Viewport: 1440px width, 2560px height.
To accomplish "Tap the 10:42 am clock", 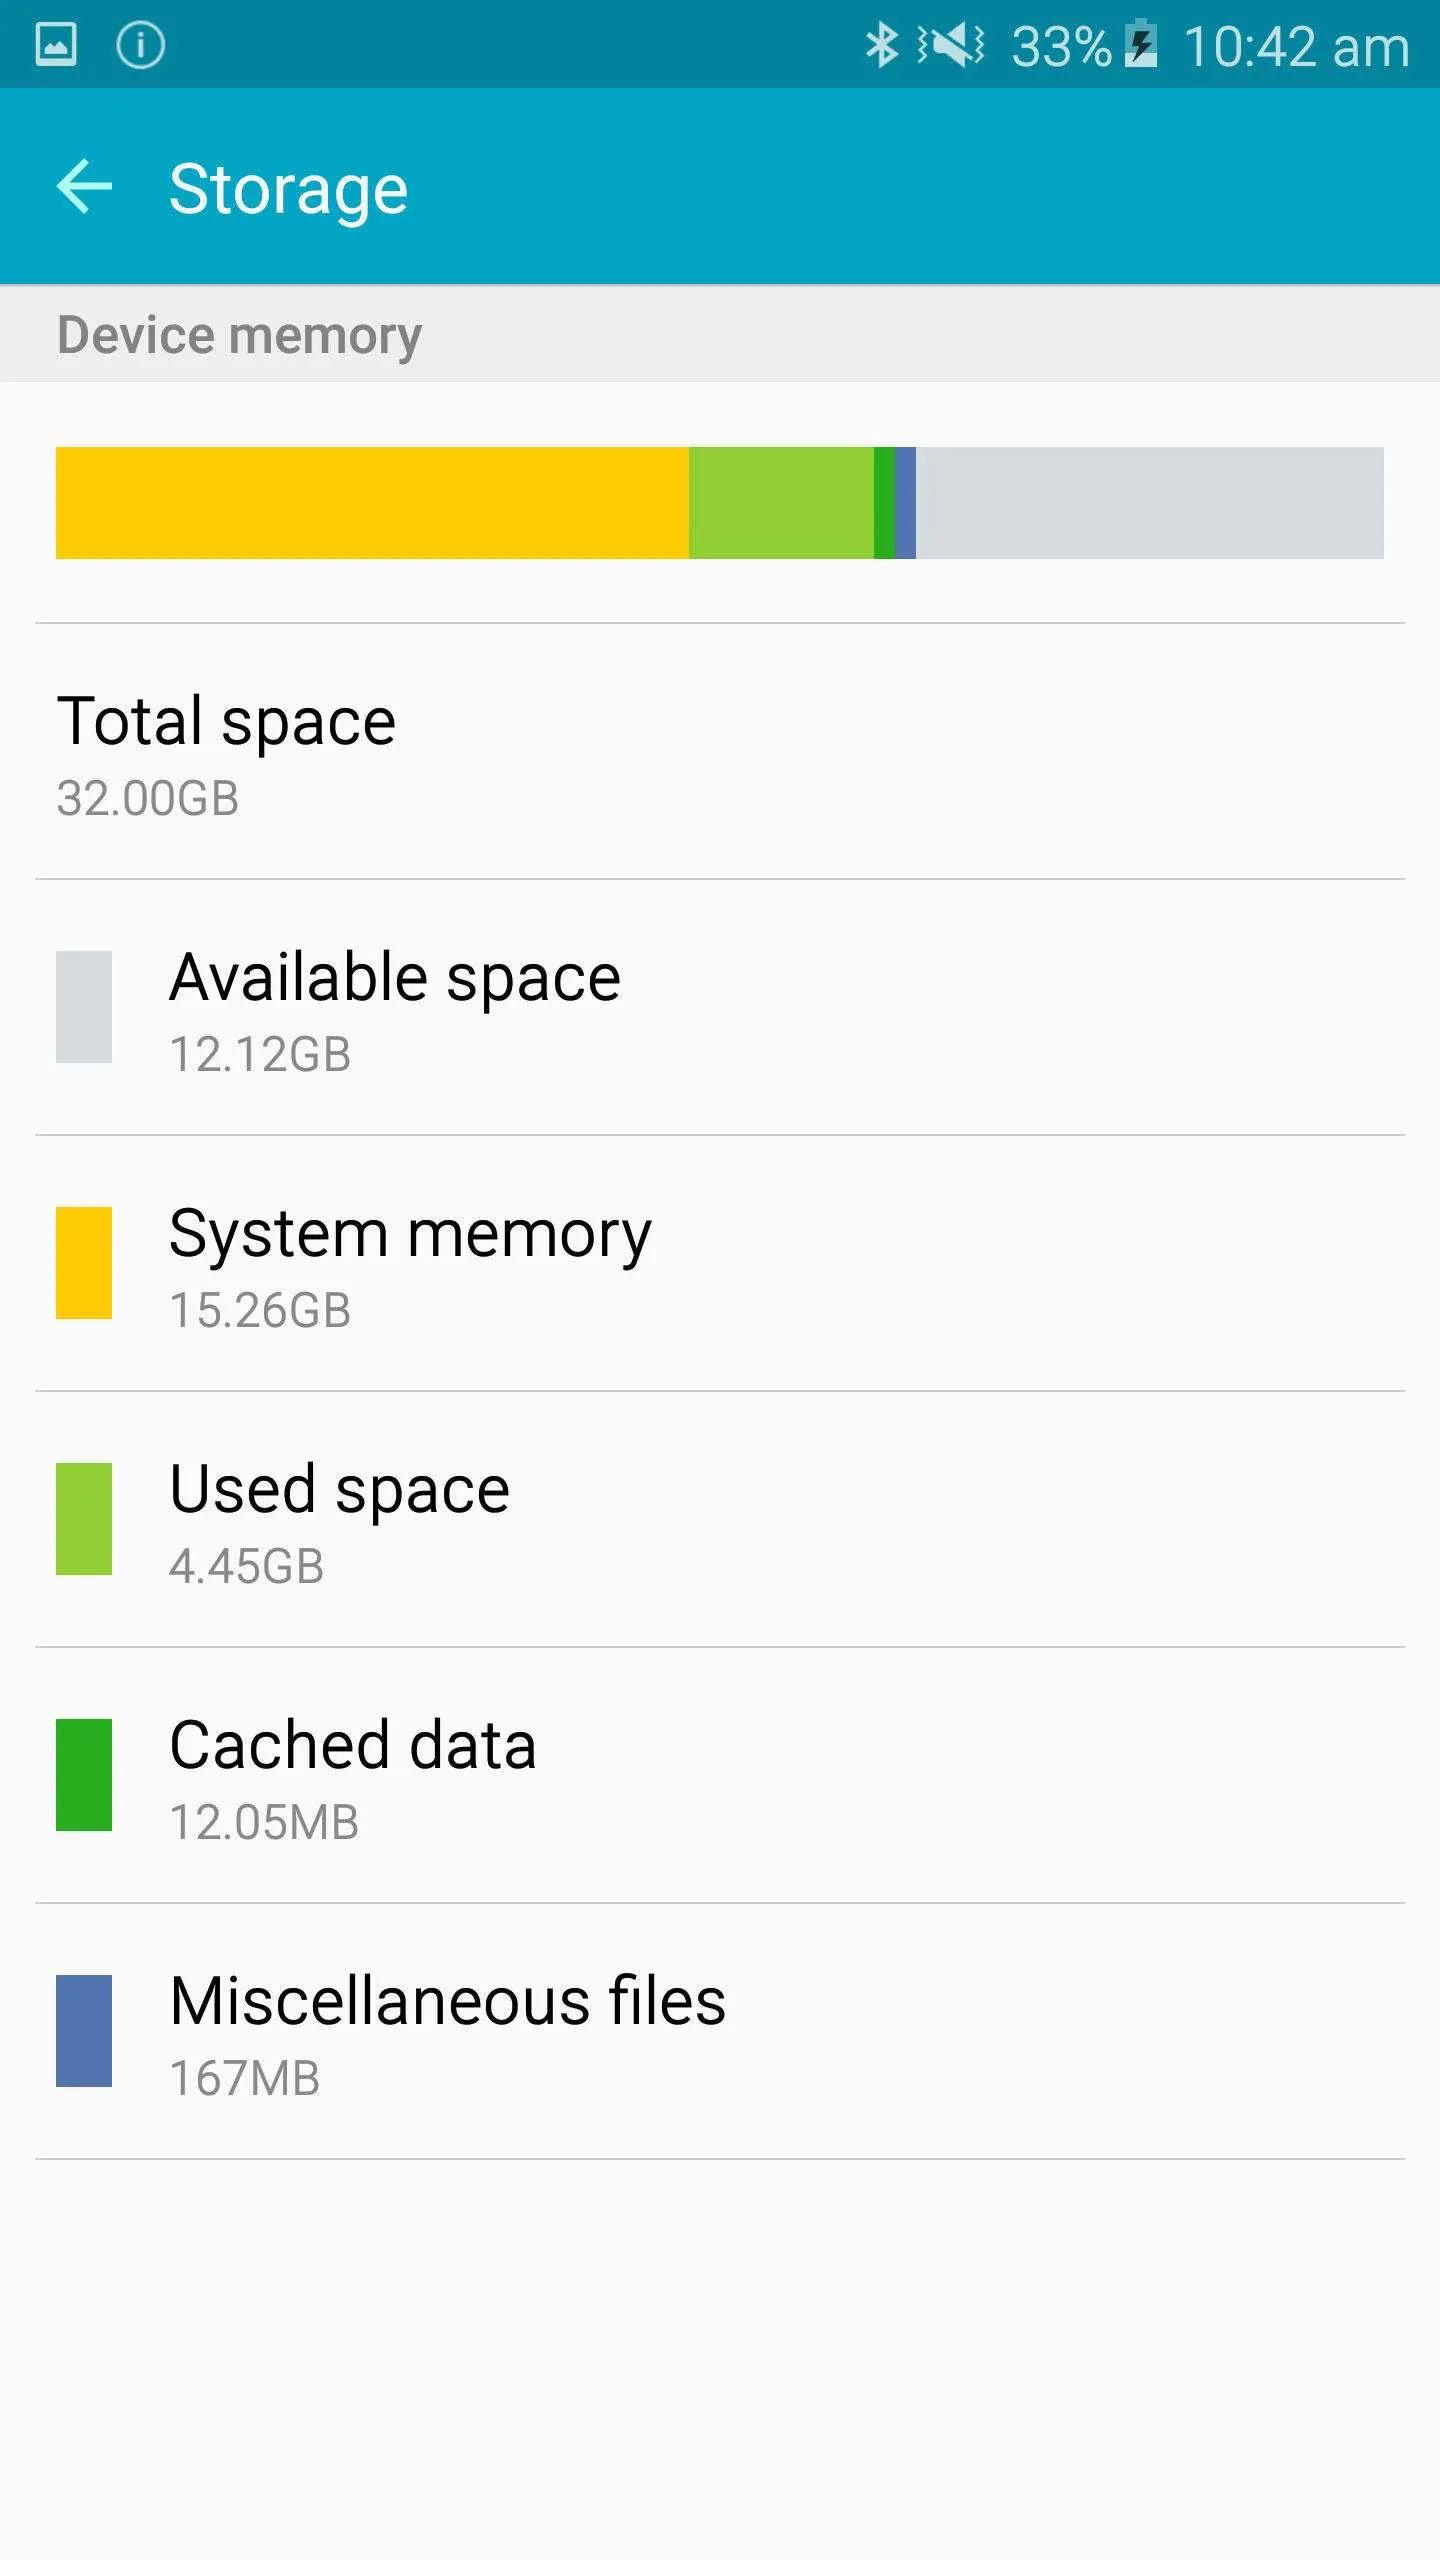I will coord(1296,47).
